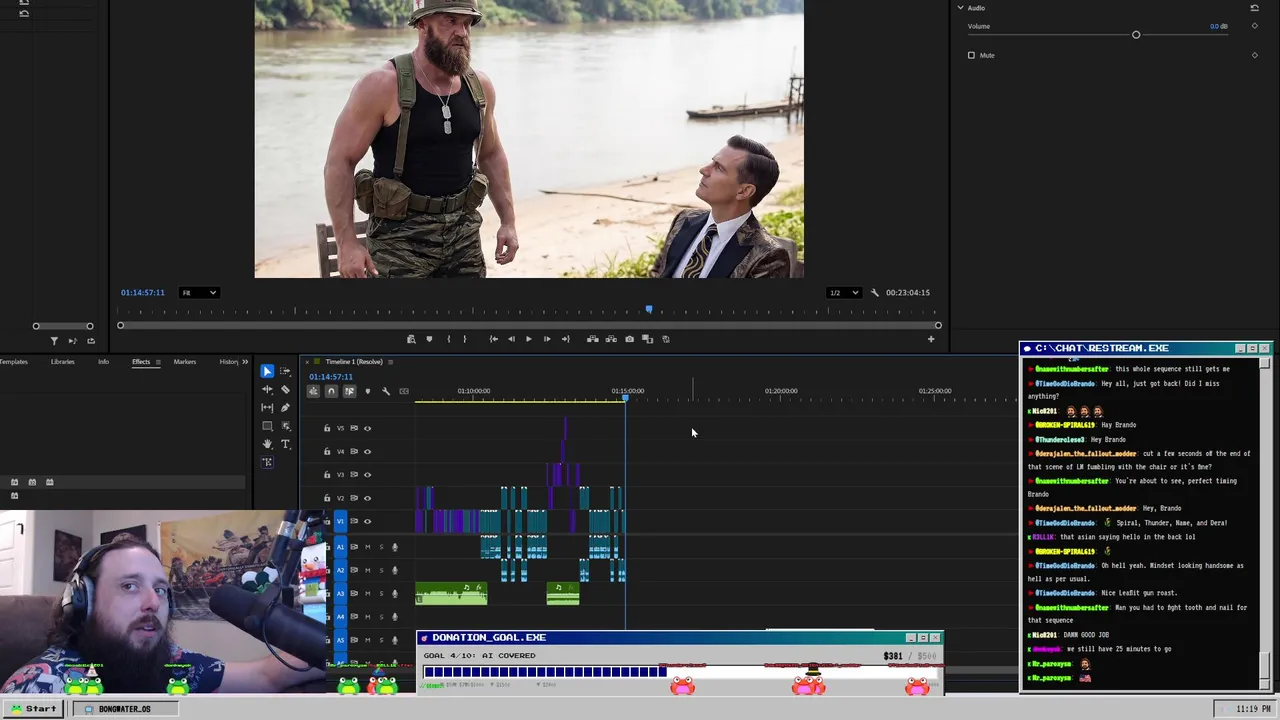The width and height of the screenshot is (1280, 720).
Task: Toggle V5 track eye visibility
Action: pos(367,428)
